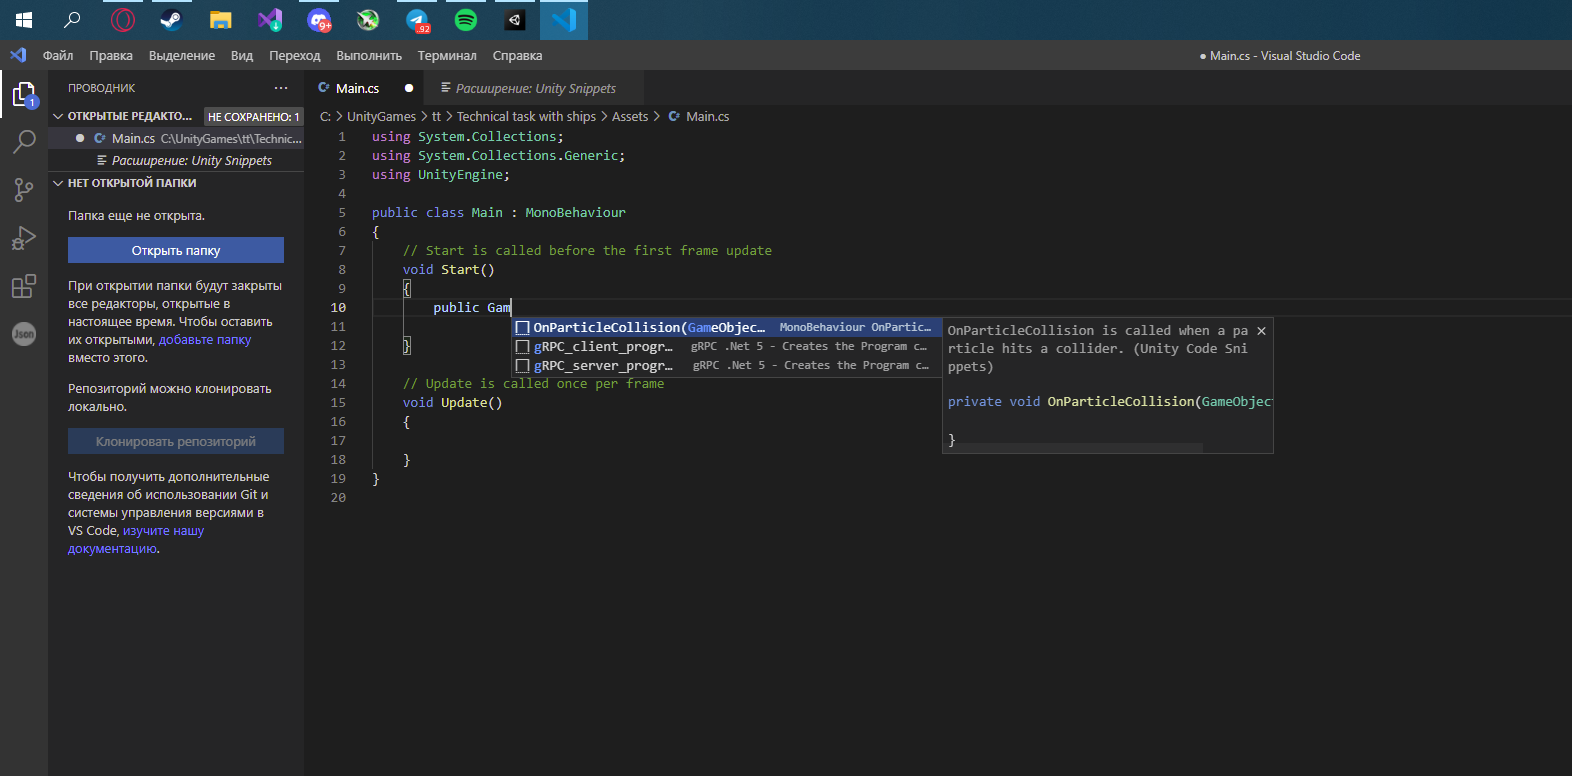The height and width of the screenshot is (776, 1572).
Task: Open Unity from the taskbar
Action: click(x=515, y=20)
